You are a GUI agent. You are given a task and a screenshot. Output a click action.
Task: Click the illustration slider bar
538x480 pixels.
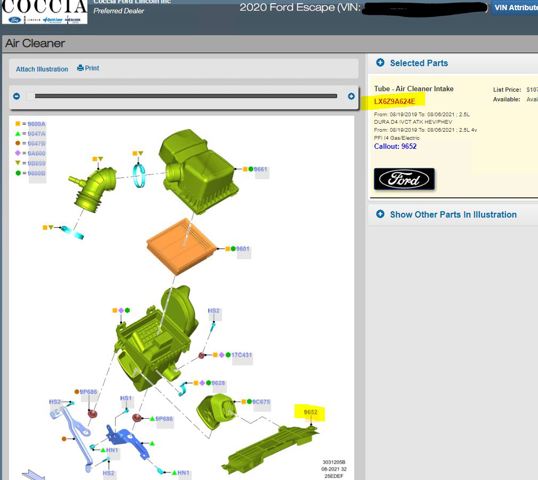coord(186,96)
